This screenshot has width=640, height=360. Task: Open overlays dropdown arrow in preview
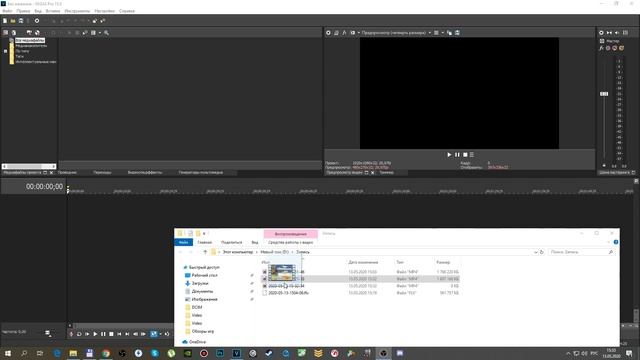(x=442, y=33)
